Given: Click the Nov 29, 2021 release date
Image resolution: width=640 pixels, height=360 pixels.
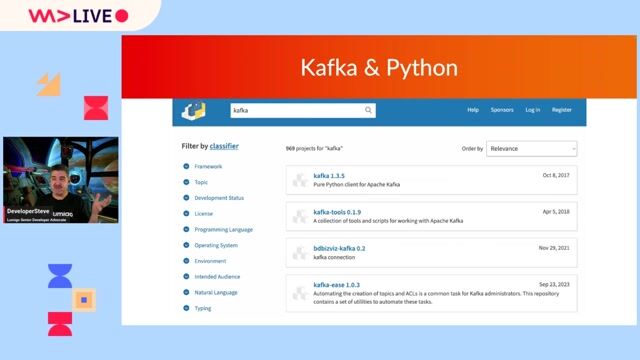Looking at the screenshot, I should coord(554,248).
